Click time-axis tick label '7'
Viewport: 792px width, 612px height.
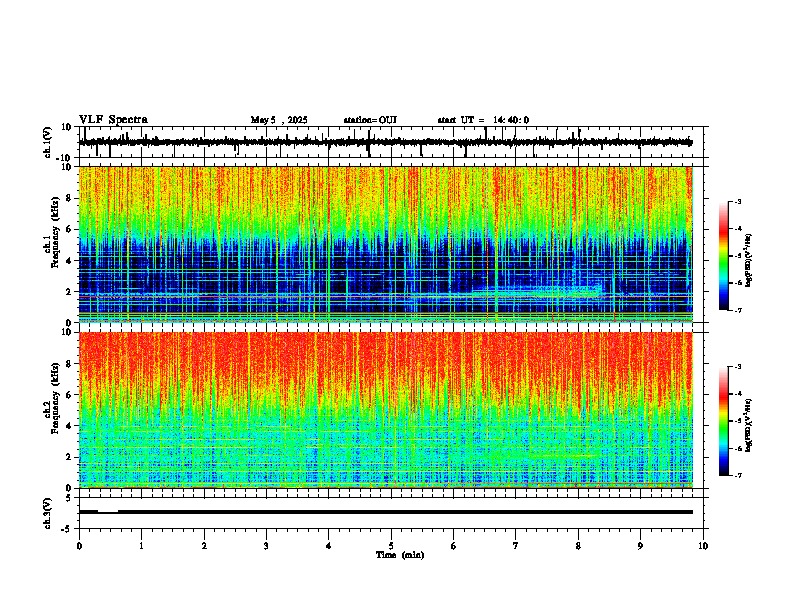click(x=516, y=546)
